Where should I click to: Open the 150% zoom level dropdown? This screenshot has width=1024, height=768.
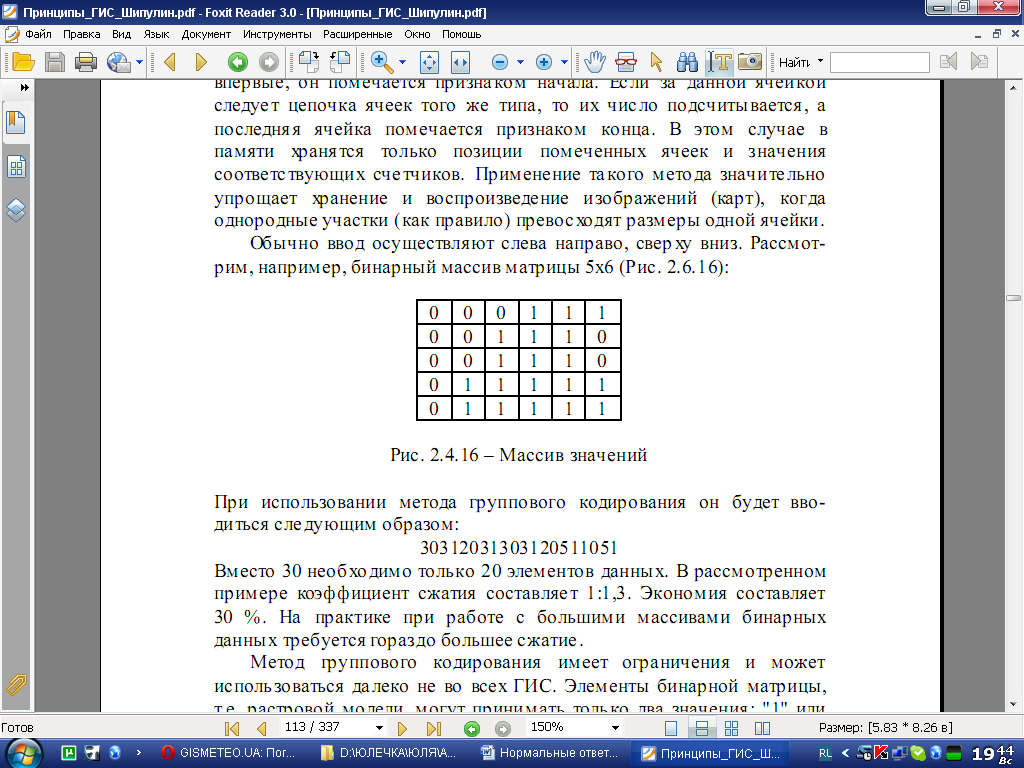(615, 728)
